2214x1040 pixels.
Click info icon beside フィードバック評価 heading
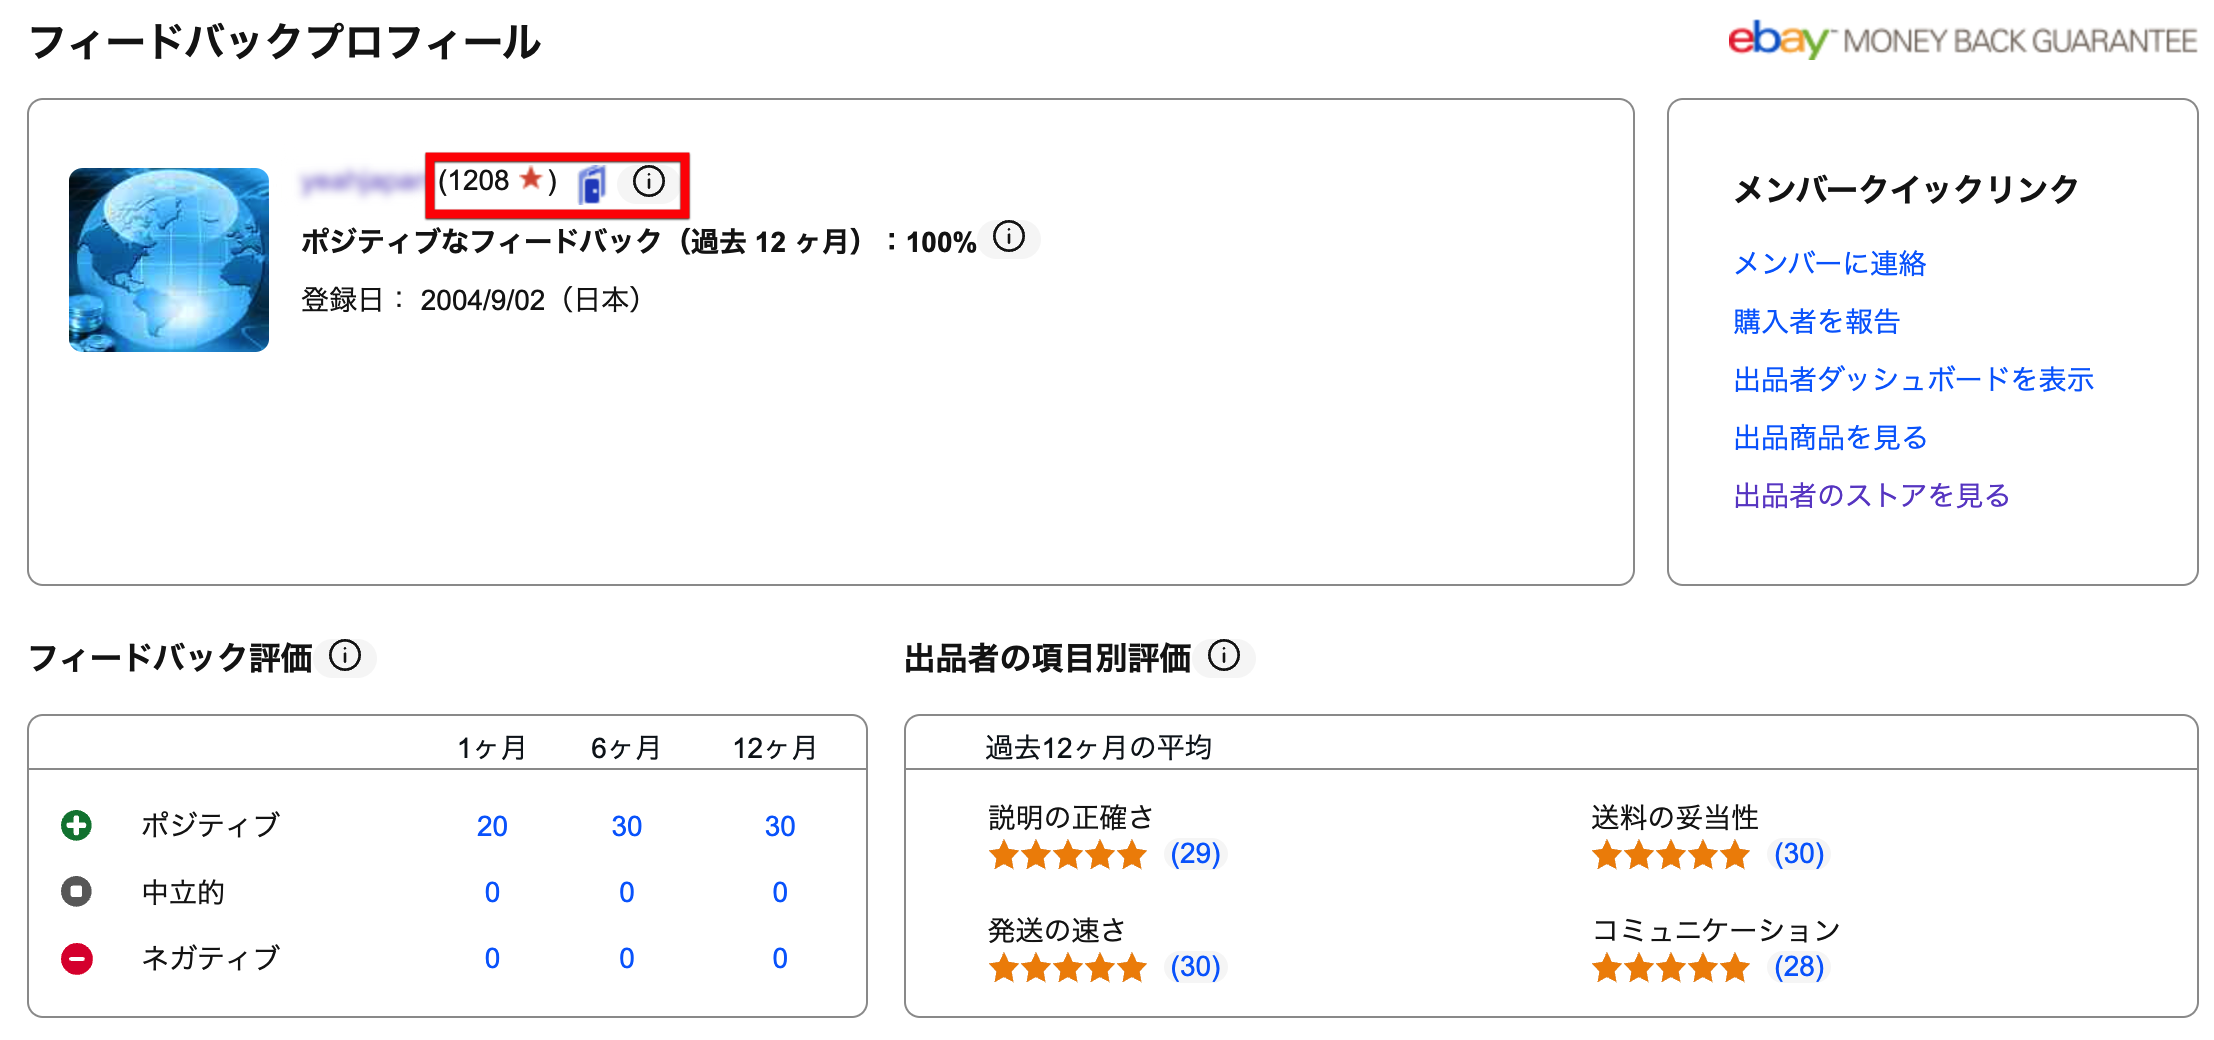345,656
